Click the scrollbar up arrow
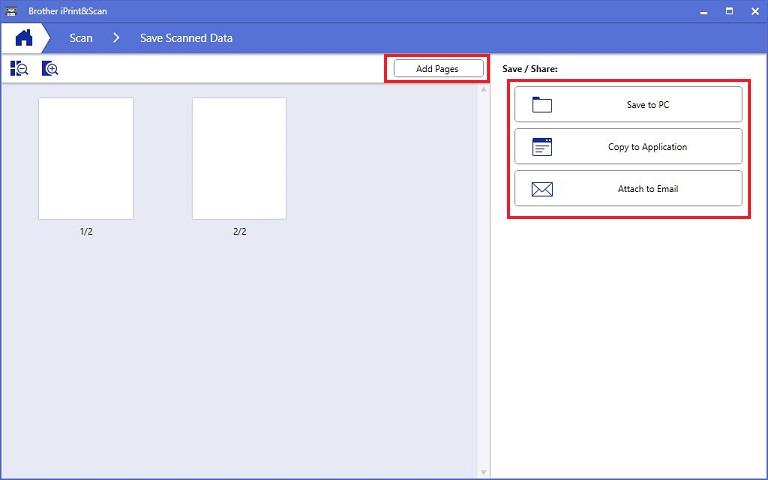The image size is (768, 480). [484, 89]
